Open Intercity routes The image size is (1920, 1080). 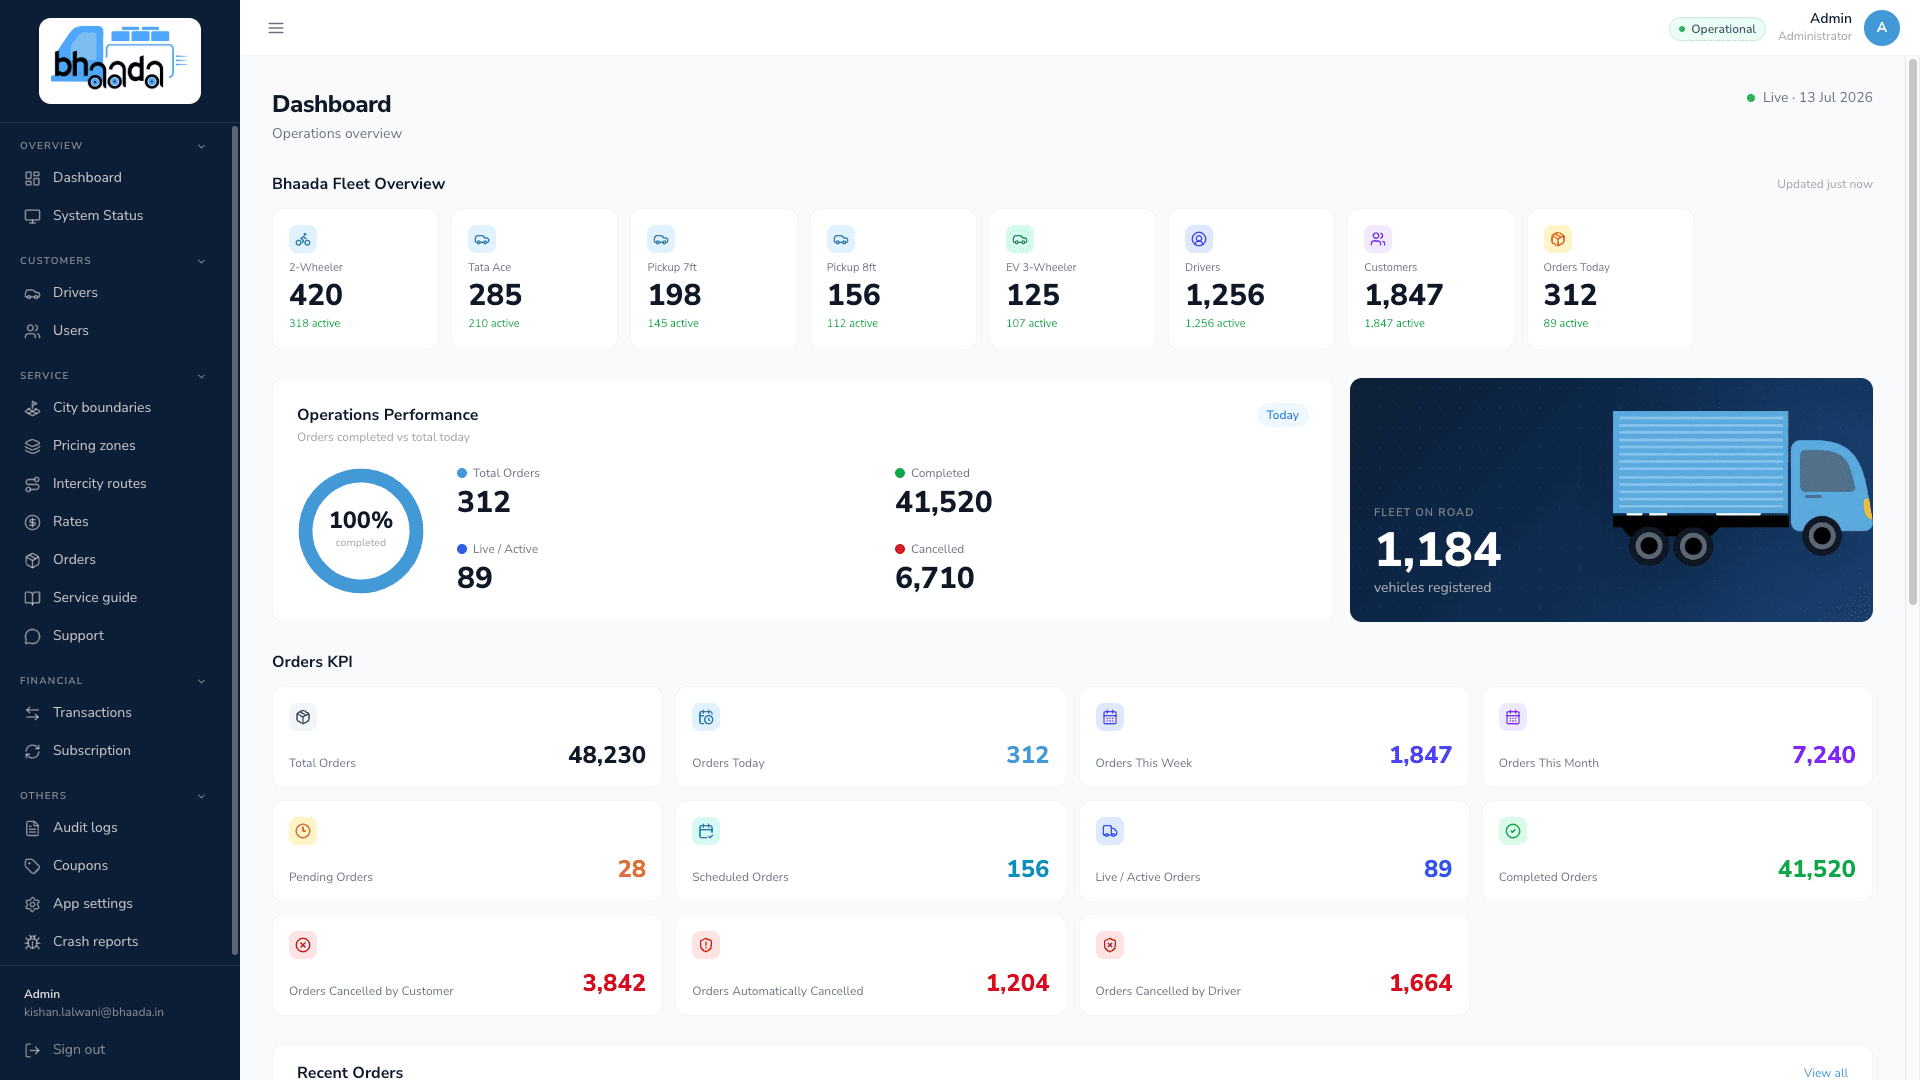(x=115, y=484)
